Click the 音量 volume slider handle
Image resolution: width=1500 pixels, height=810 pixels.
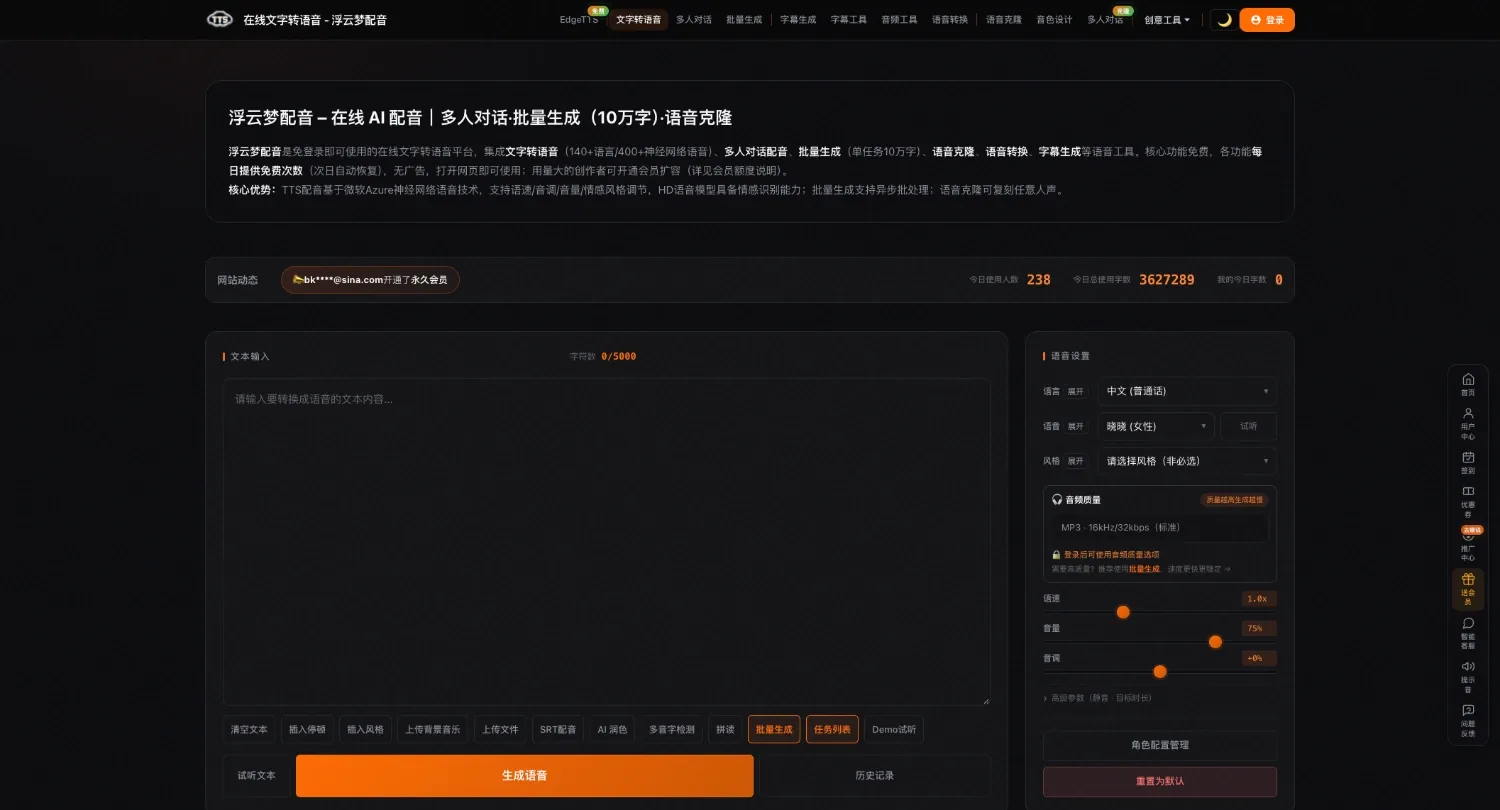(1215, 642)
